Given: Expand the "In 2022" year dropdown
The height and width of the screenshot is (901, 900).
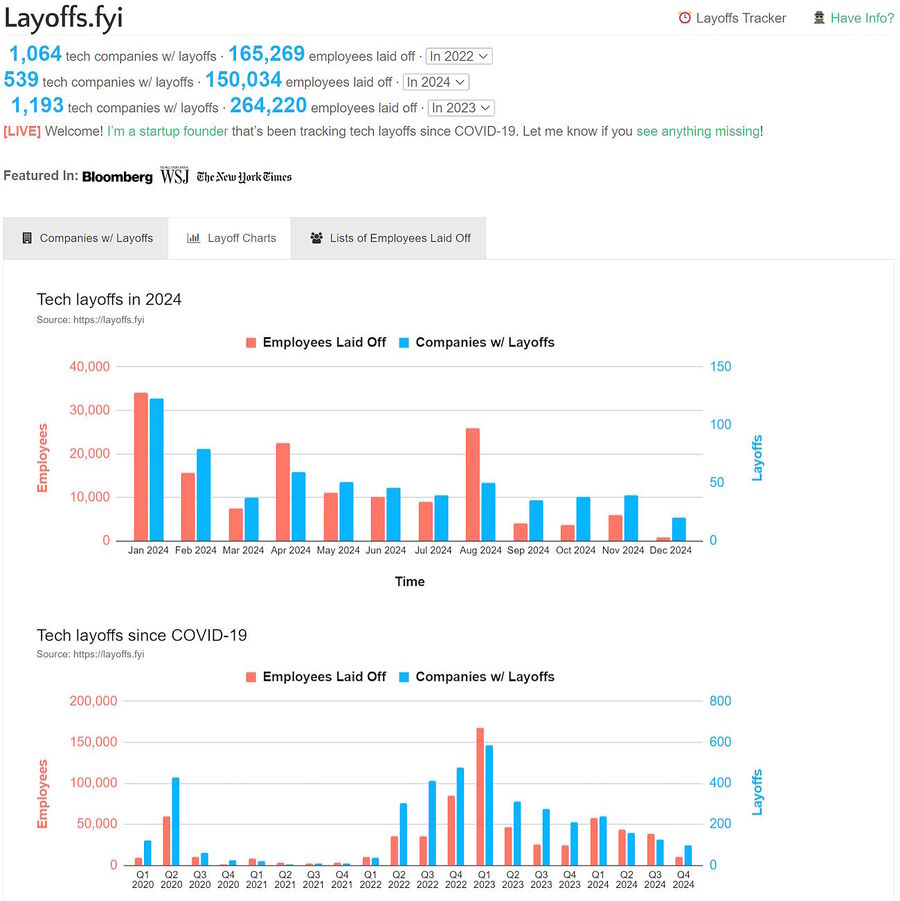Looking at the screenshot, I should coord(459,56).
